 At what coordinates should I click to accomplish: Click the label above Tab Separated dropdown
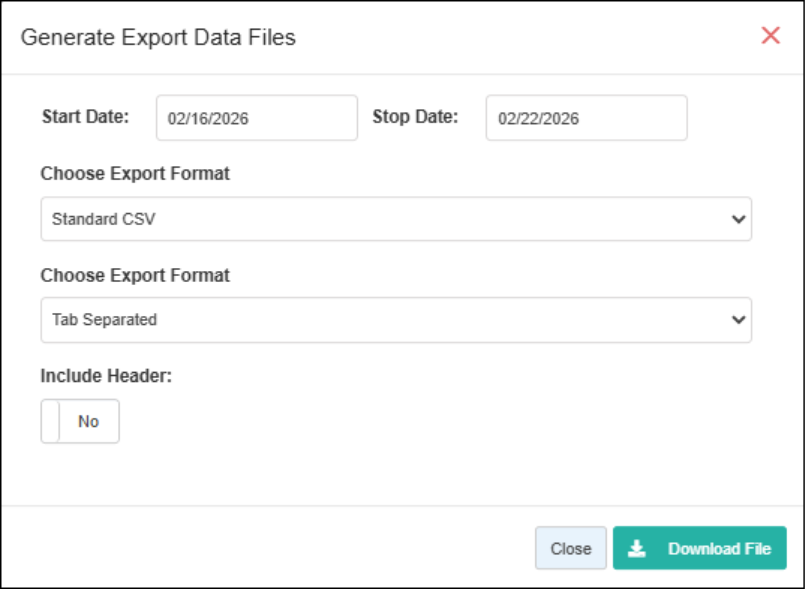point(135,275)
